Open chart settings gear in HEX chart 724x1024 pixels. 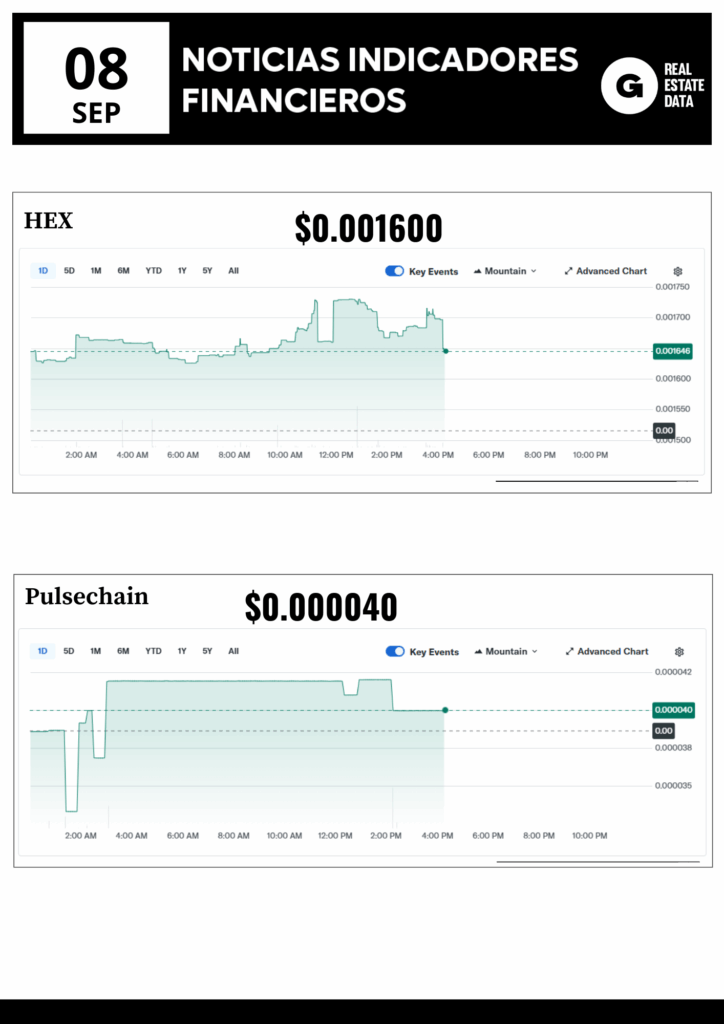(x=678, y=271)
